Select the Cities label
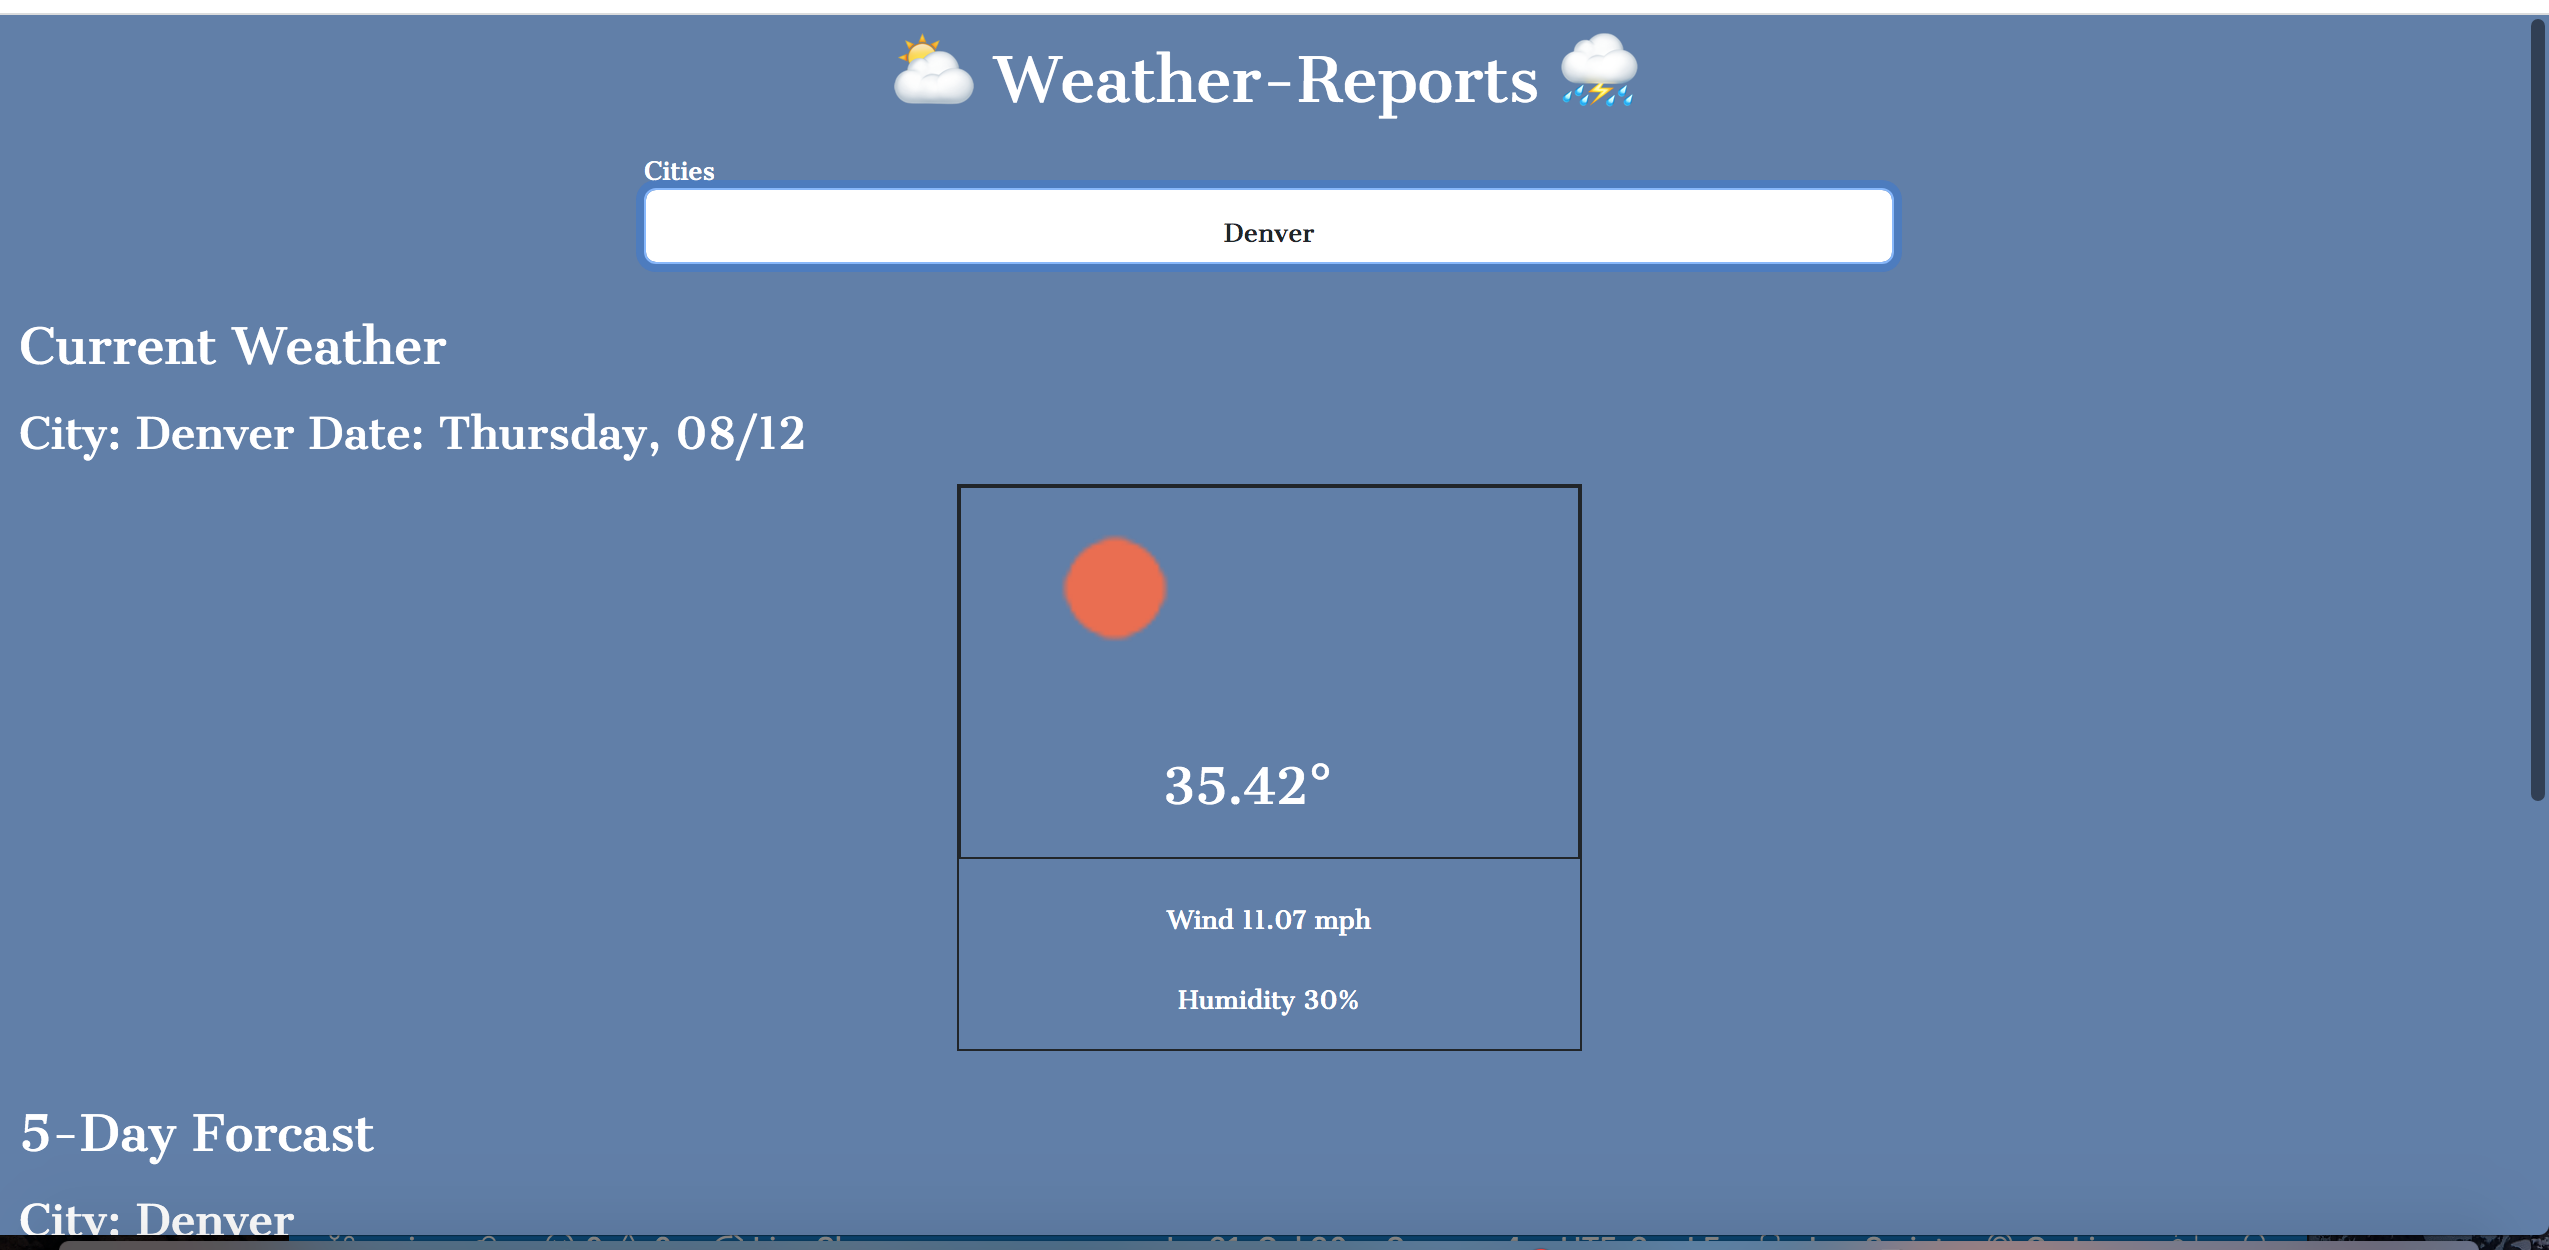Image resolution: width=2549 pixels, height=1250 pixels. pos(679,171)
